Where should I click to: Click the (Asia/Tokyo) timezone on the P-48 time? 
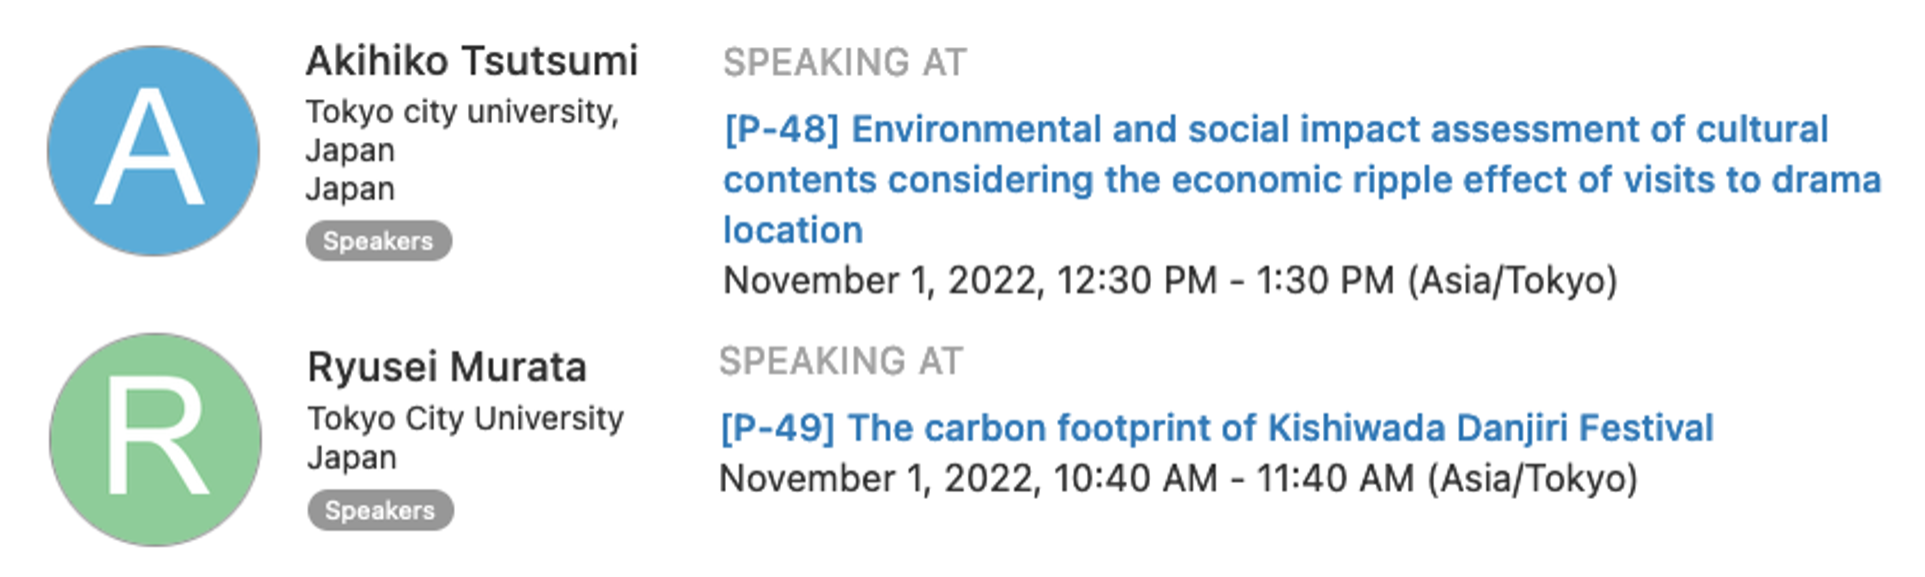click(1513, 280)
